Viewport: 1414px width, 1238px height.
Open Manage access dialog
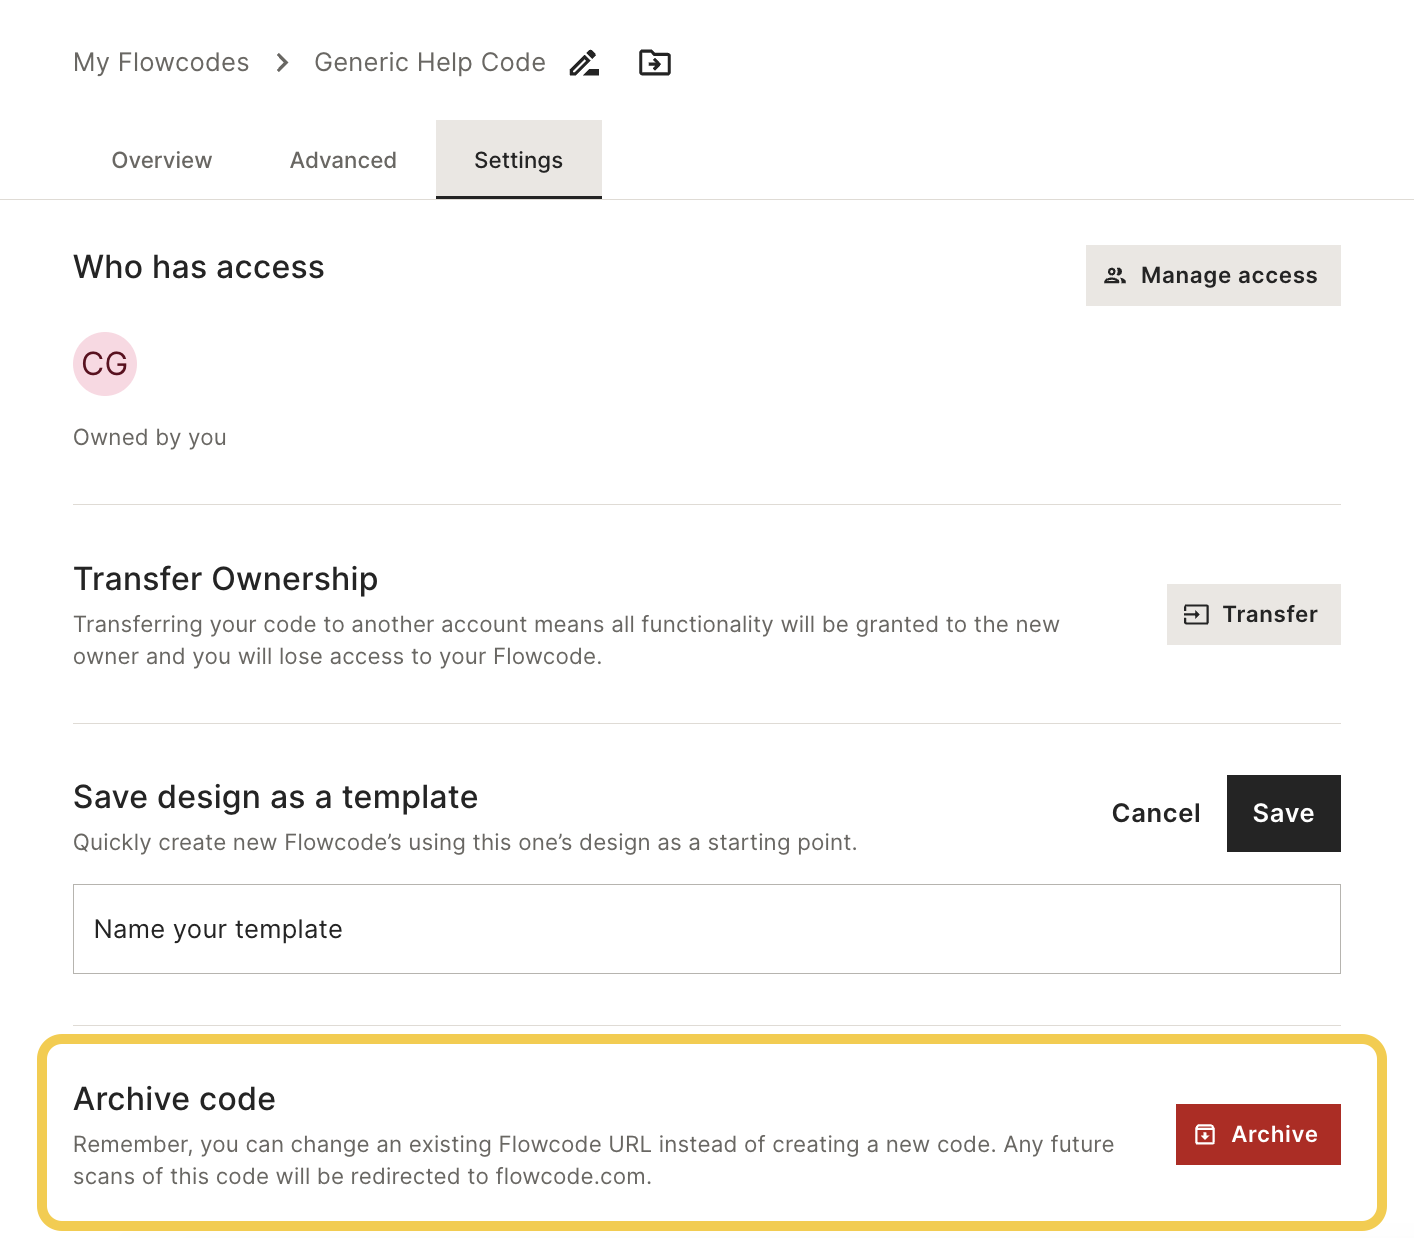click(x=1213, y=276)
